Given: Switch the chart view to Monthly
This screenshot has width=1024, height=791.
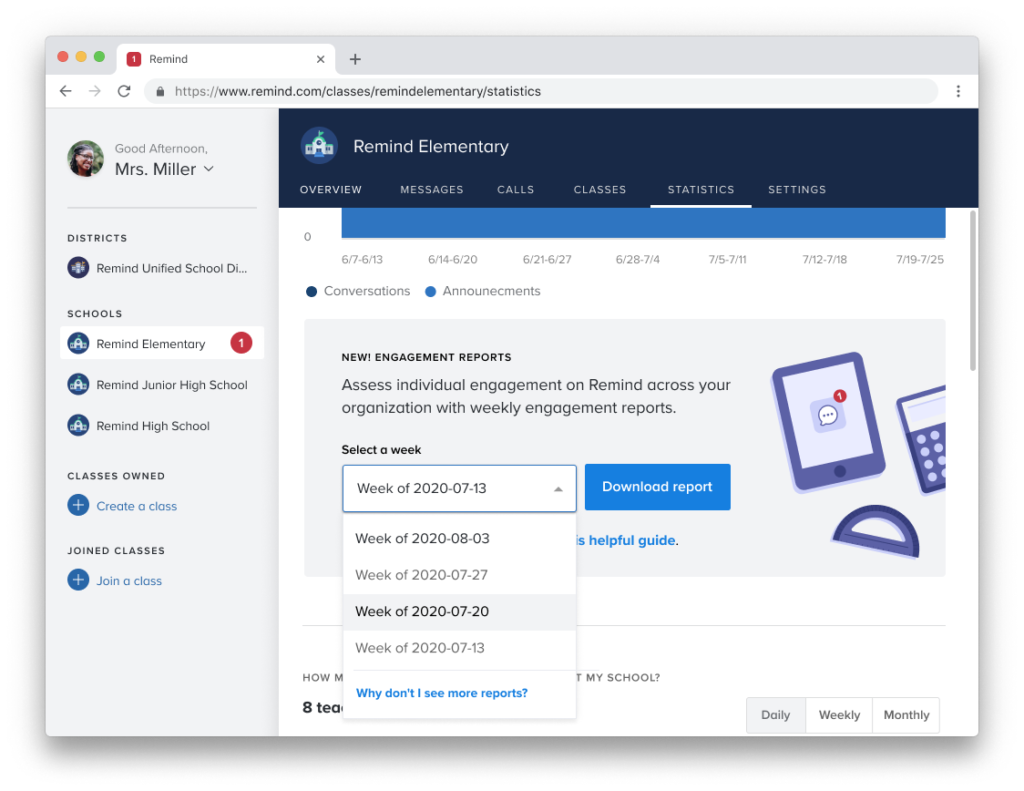Looking at the screenshot, I should pyautogui.click(x=905, y=714).
